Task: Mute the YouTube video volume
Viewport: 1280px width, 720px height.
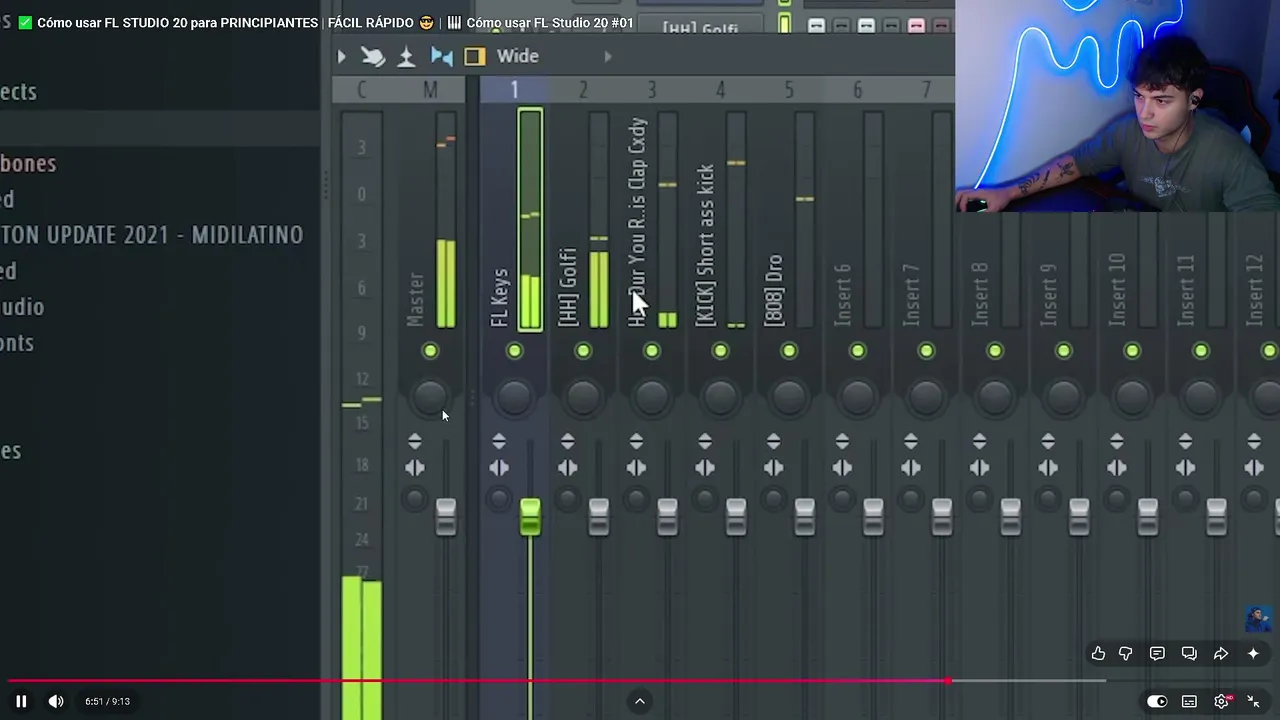Action: click(56, 701)
